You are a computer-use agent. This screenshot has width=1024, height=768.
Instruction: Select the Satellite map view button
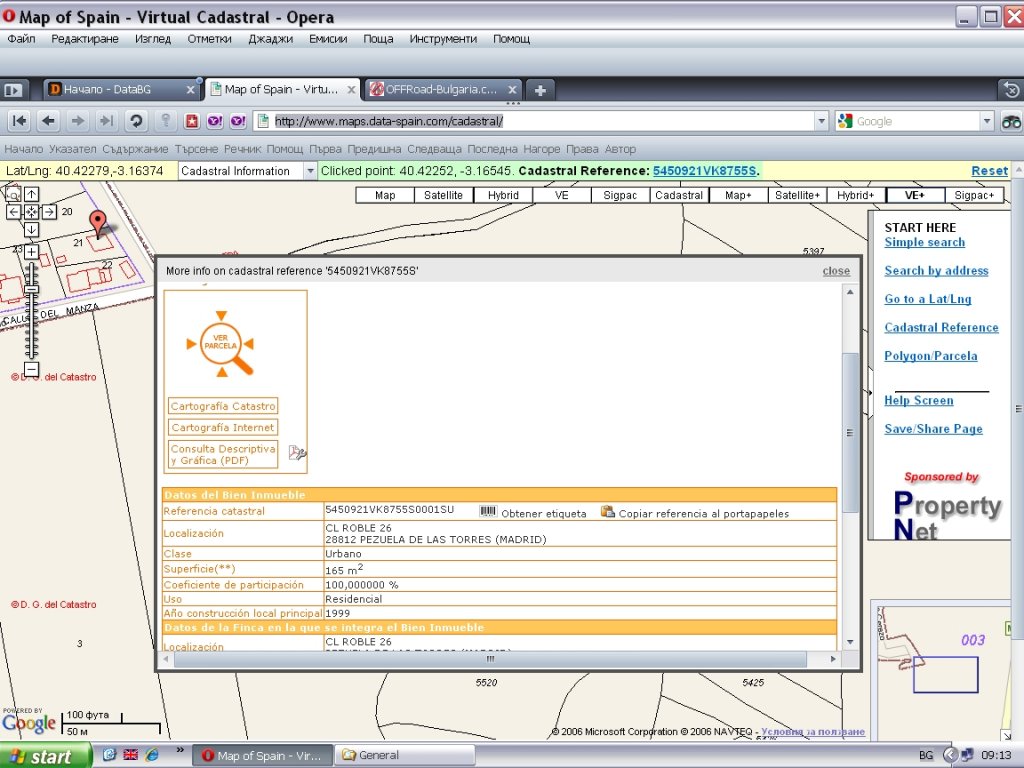pyautogui.click(x=443, y=195)
